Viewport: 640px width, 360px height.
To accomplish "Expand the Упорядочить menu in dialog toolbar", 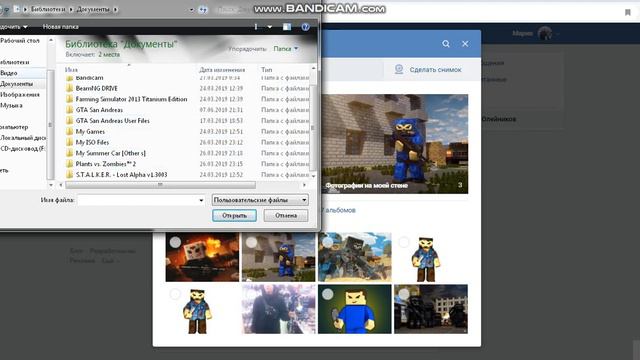I will [x=13, y=27].
